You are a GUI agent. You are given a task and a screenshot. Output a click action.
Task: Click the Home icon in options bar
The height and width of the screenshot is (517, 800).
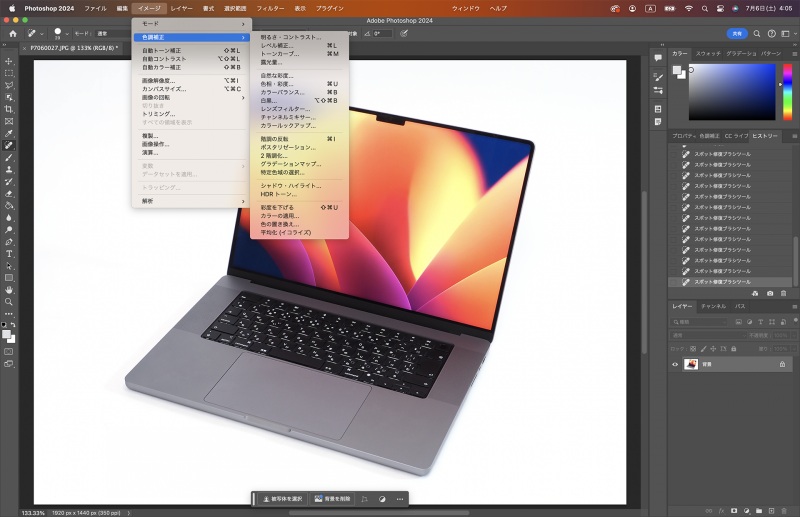tap(13, 34)
